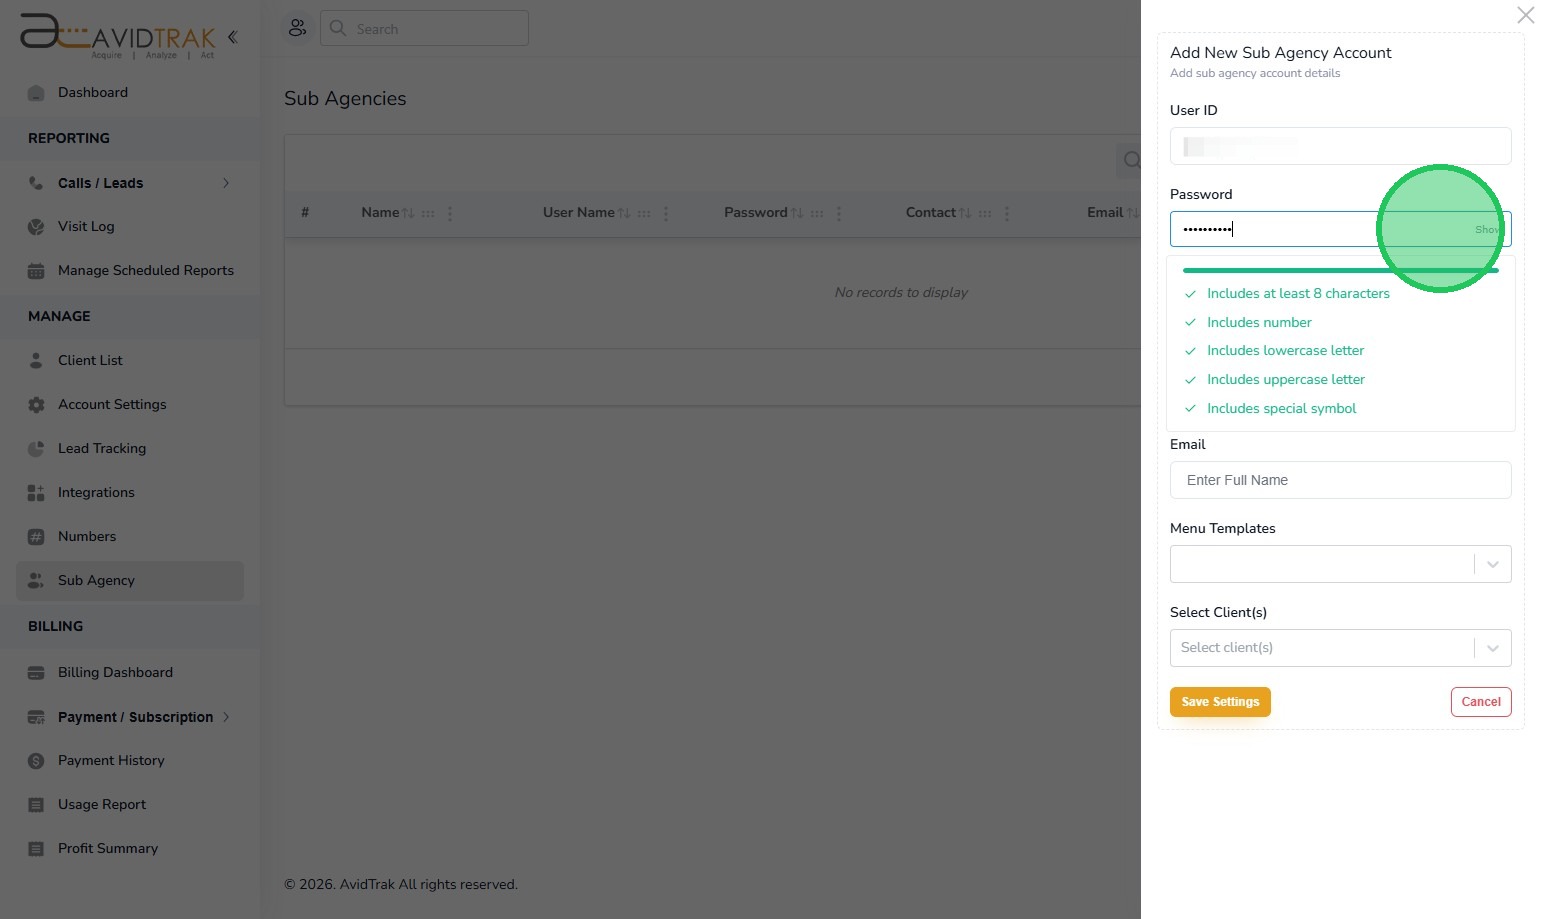Screen dimensions: 1541x919
Task: Open Visit Log from sidebar
Action: [86, 226]
